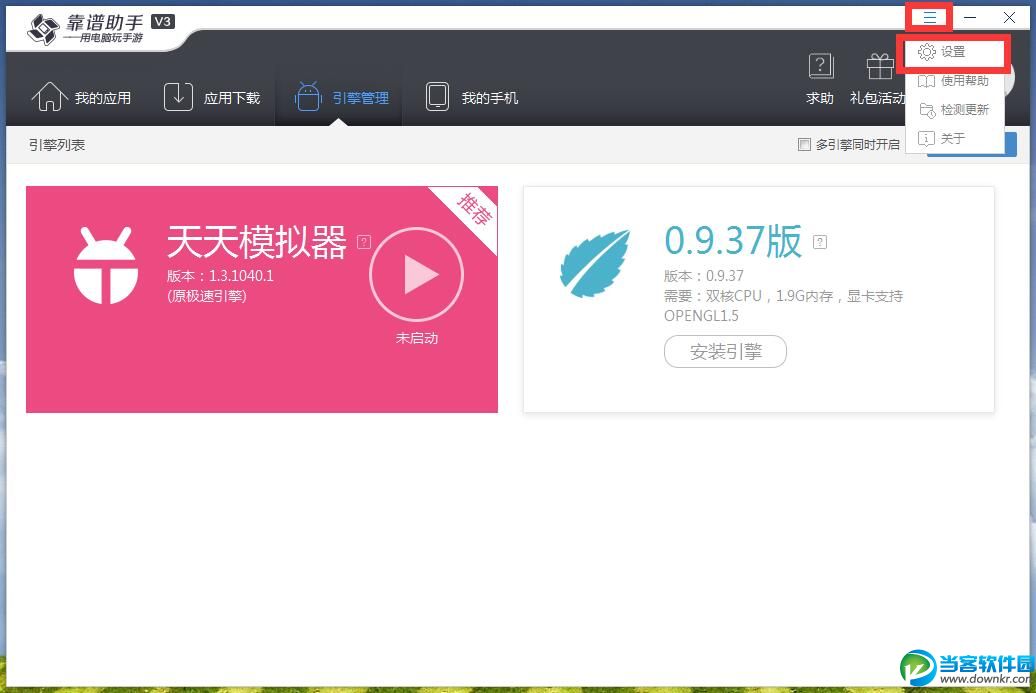
Task: Go to 应用下载 tab
Action: [x=212, y=97]
